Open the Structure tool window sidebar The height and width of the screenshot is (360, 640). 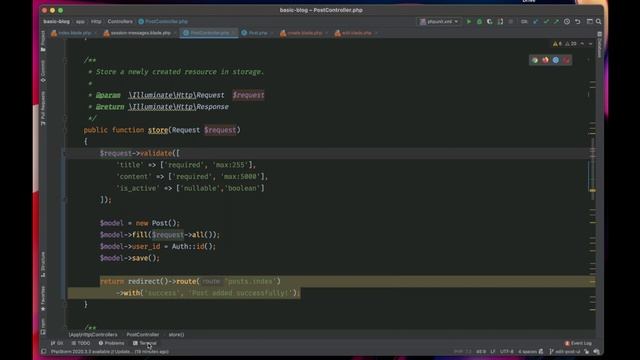43,264
